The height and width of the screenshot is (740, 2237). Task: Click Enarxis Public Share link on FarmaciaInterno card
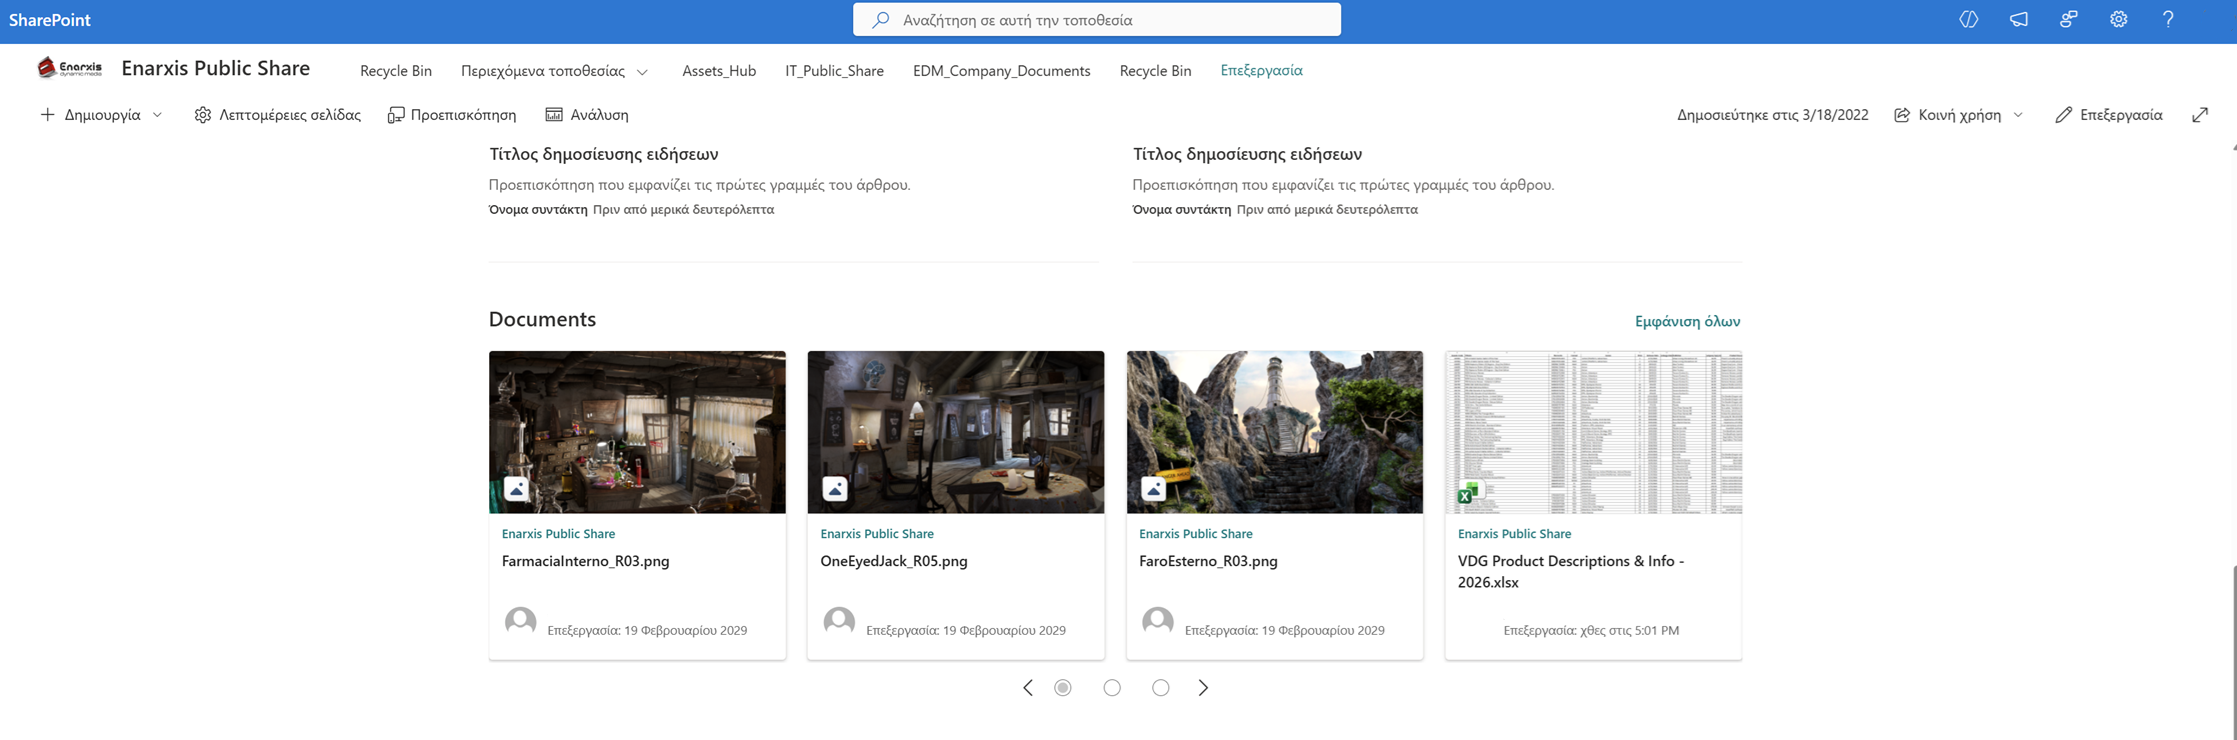pyautogui.click(x=558, y=534)
